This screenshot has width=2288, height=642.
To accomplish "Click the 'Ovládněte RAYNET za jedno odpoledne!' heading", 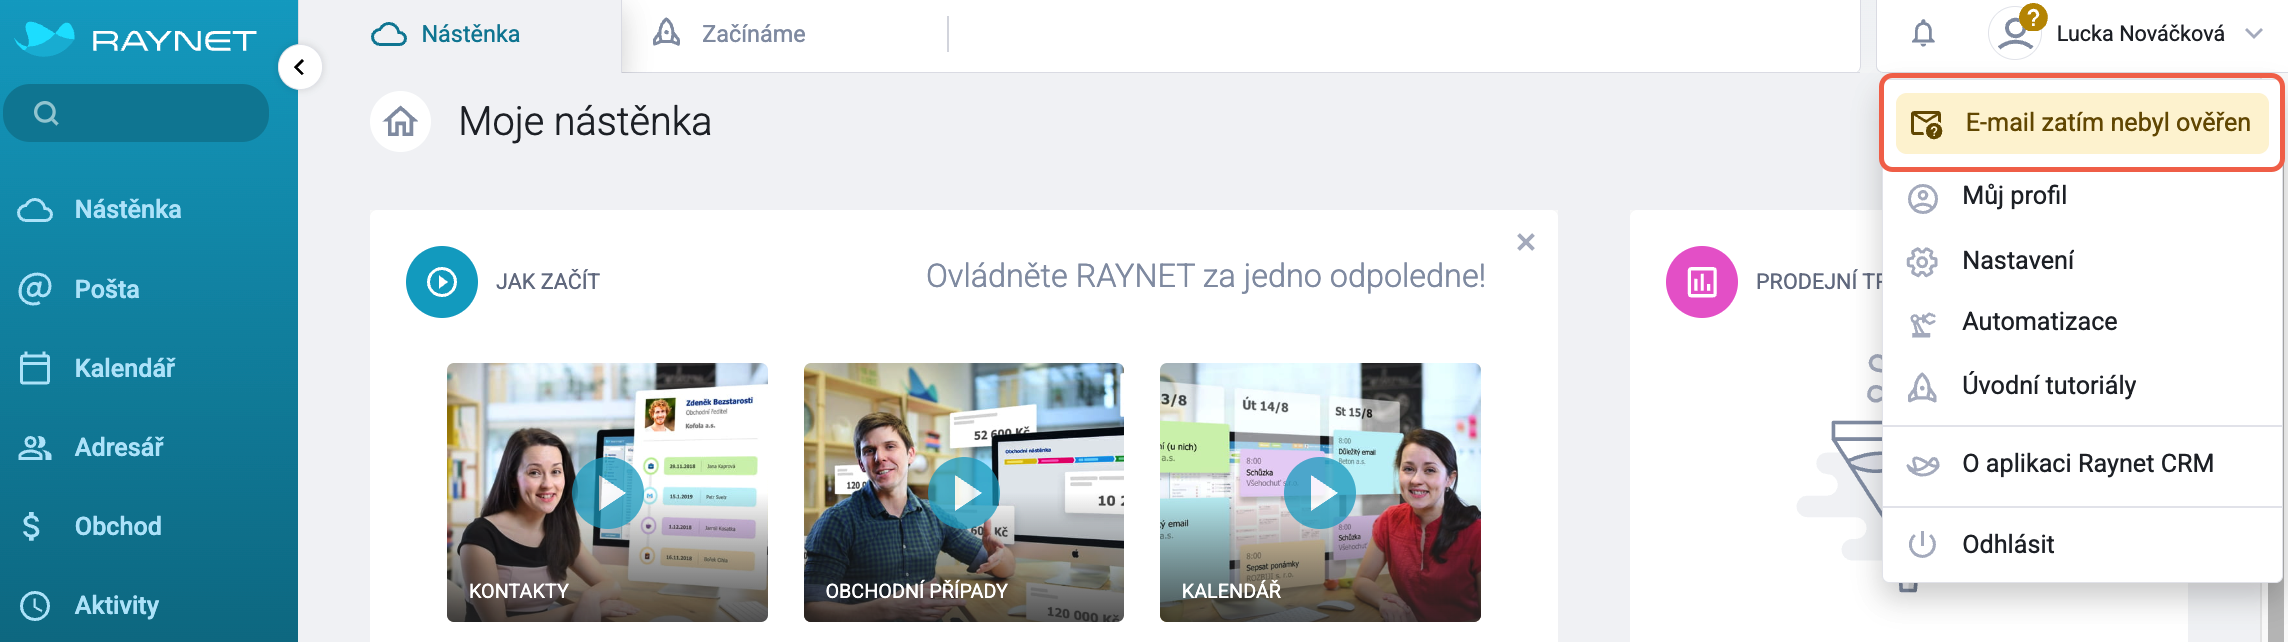I will pyautogui.click(x=1205, y=276).
